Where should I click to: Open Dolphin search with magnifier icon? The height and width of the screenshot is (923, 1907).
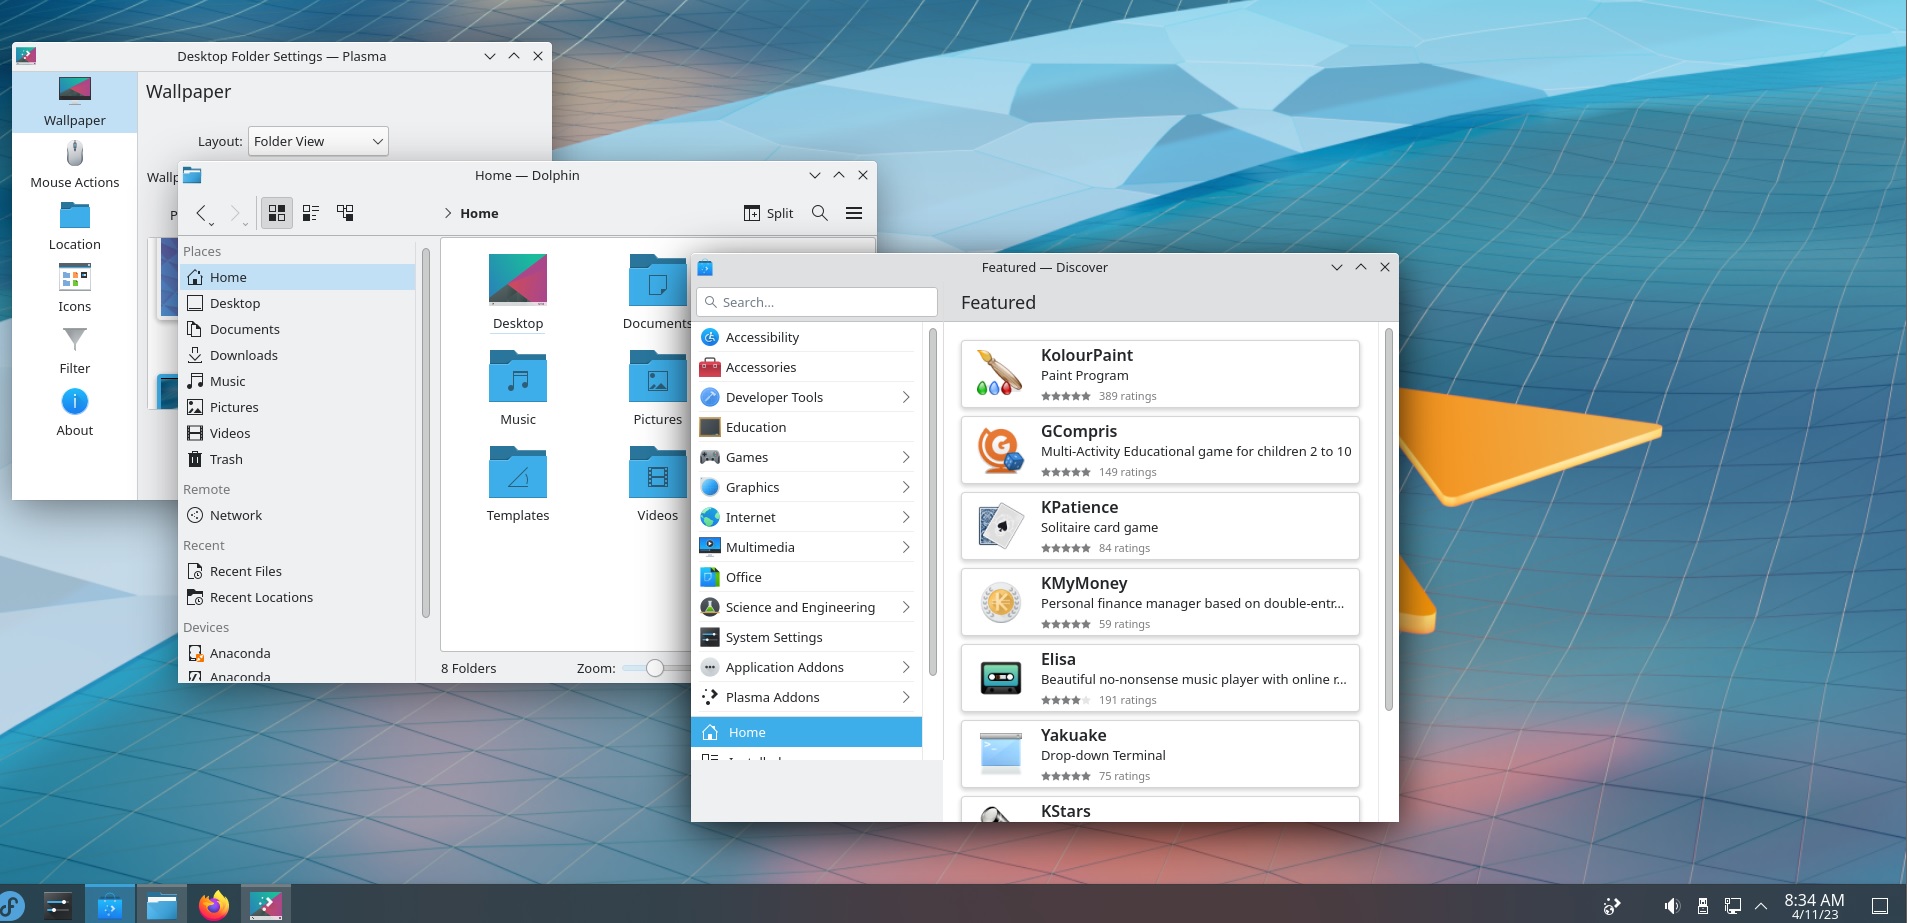click(x=820, y=213)
